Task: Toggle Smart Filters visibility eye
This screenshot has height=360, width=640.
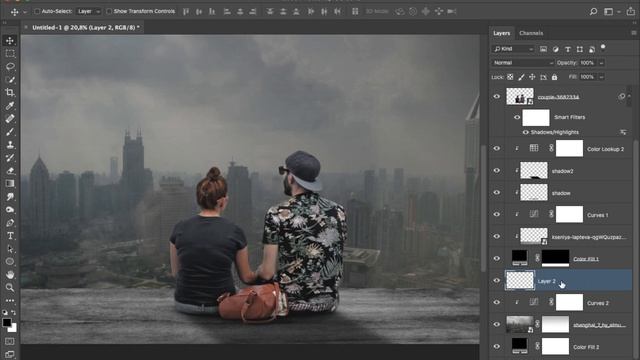Action: click(517, 117)
